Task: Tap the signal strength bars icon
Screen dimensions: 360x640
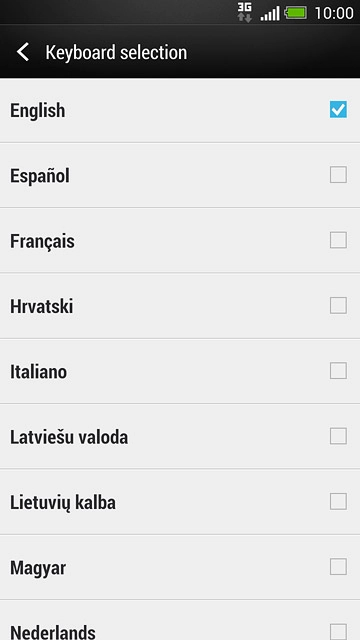Action: pos(270,13)
